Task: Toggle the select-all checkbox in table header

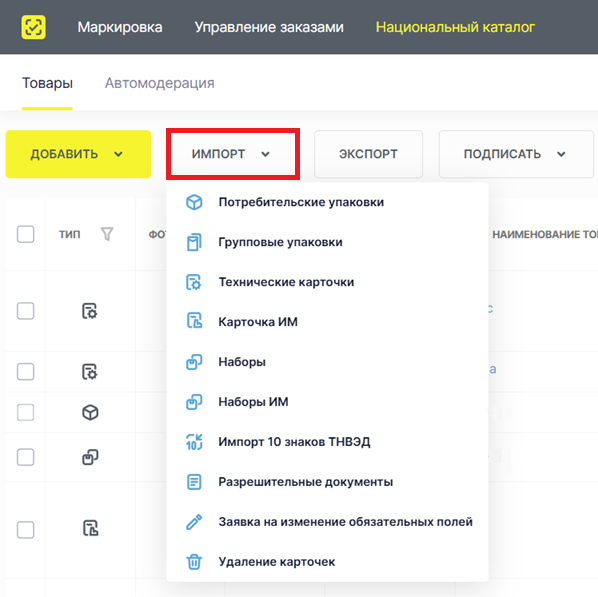Action: (x=26, y=234)
